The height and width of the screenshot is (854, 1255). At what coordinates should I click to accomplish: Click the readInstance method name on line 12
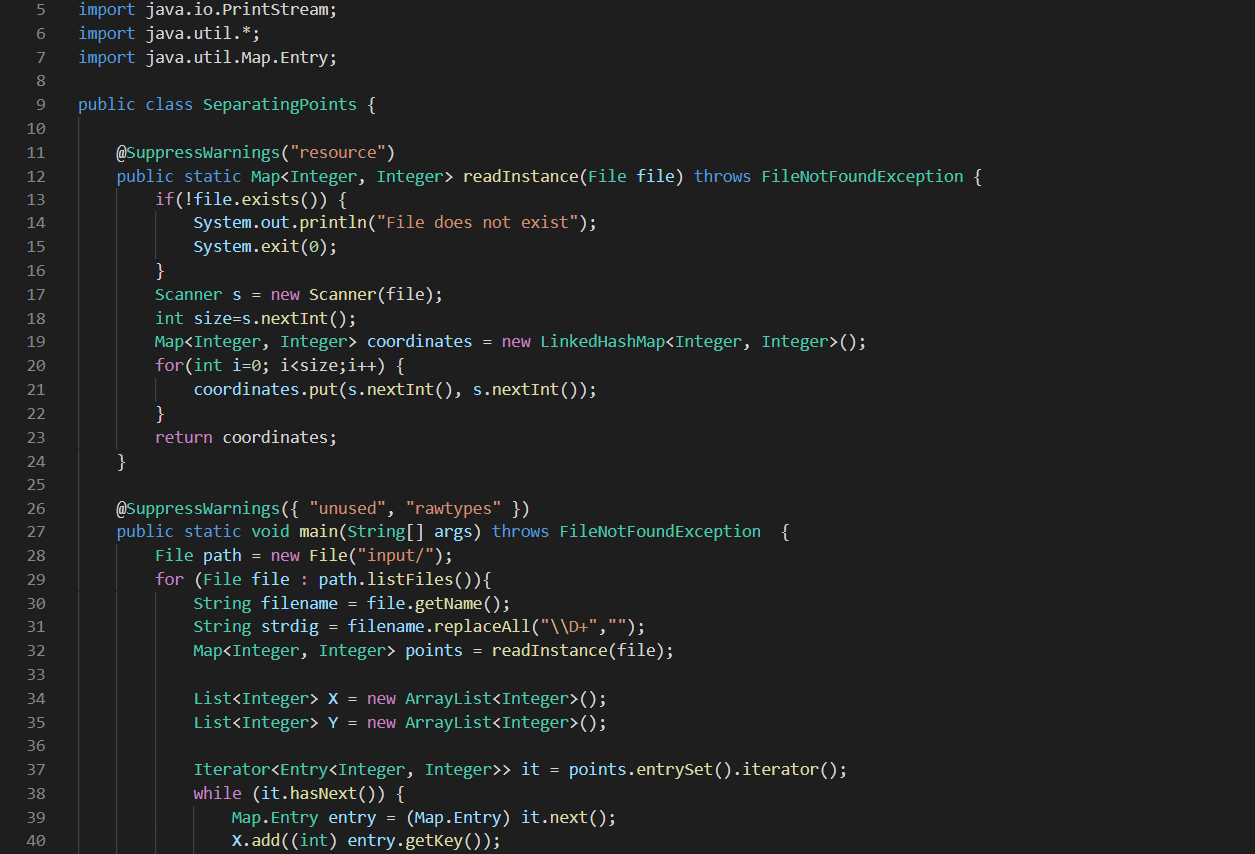[520, 176]
